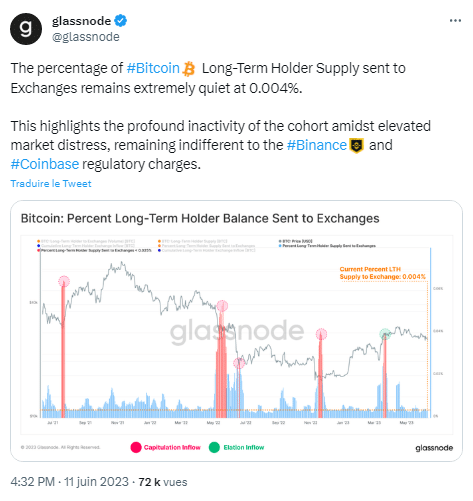Click the blue verified badge

coord(120,21)
